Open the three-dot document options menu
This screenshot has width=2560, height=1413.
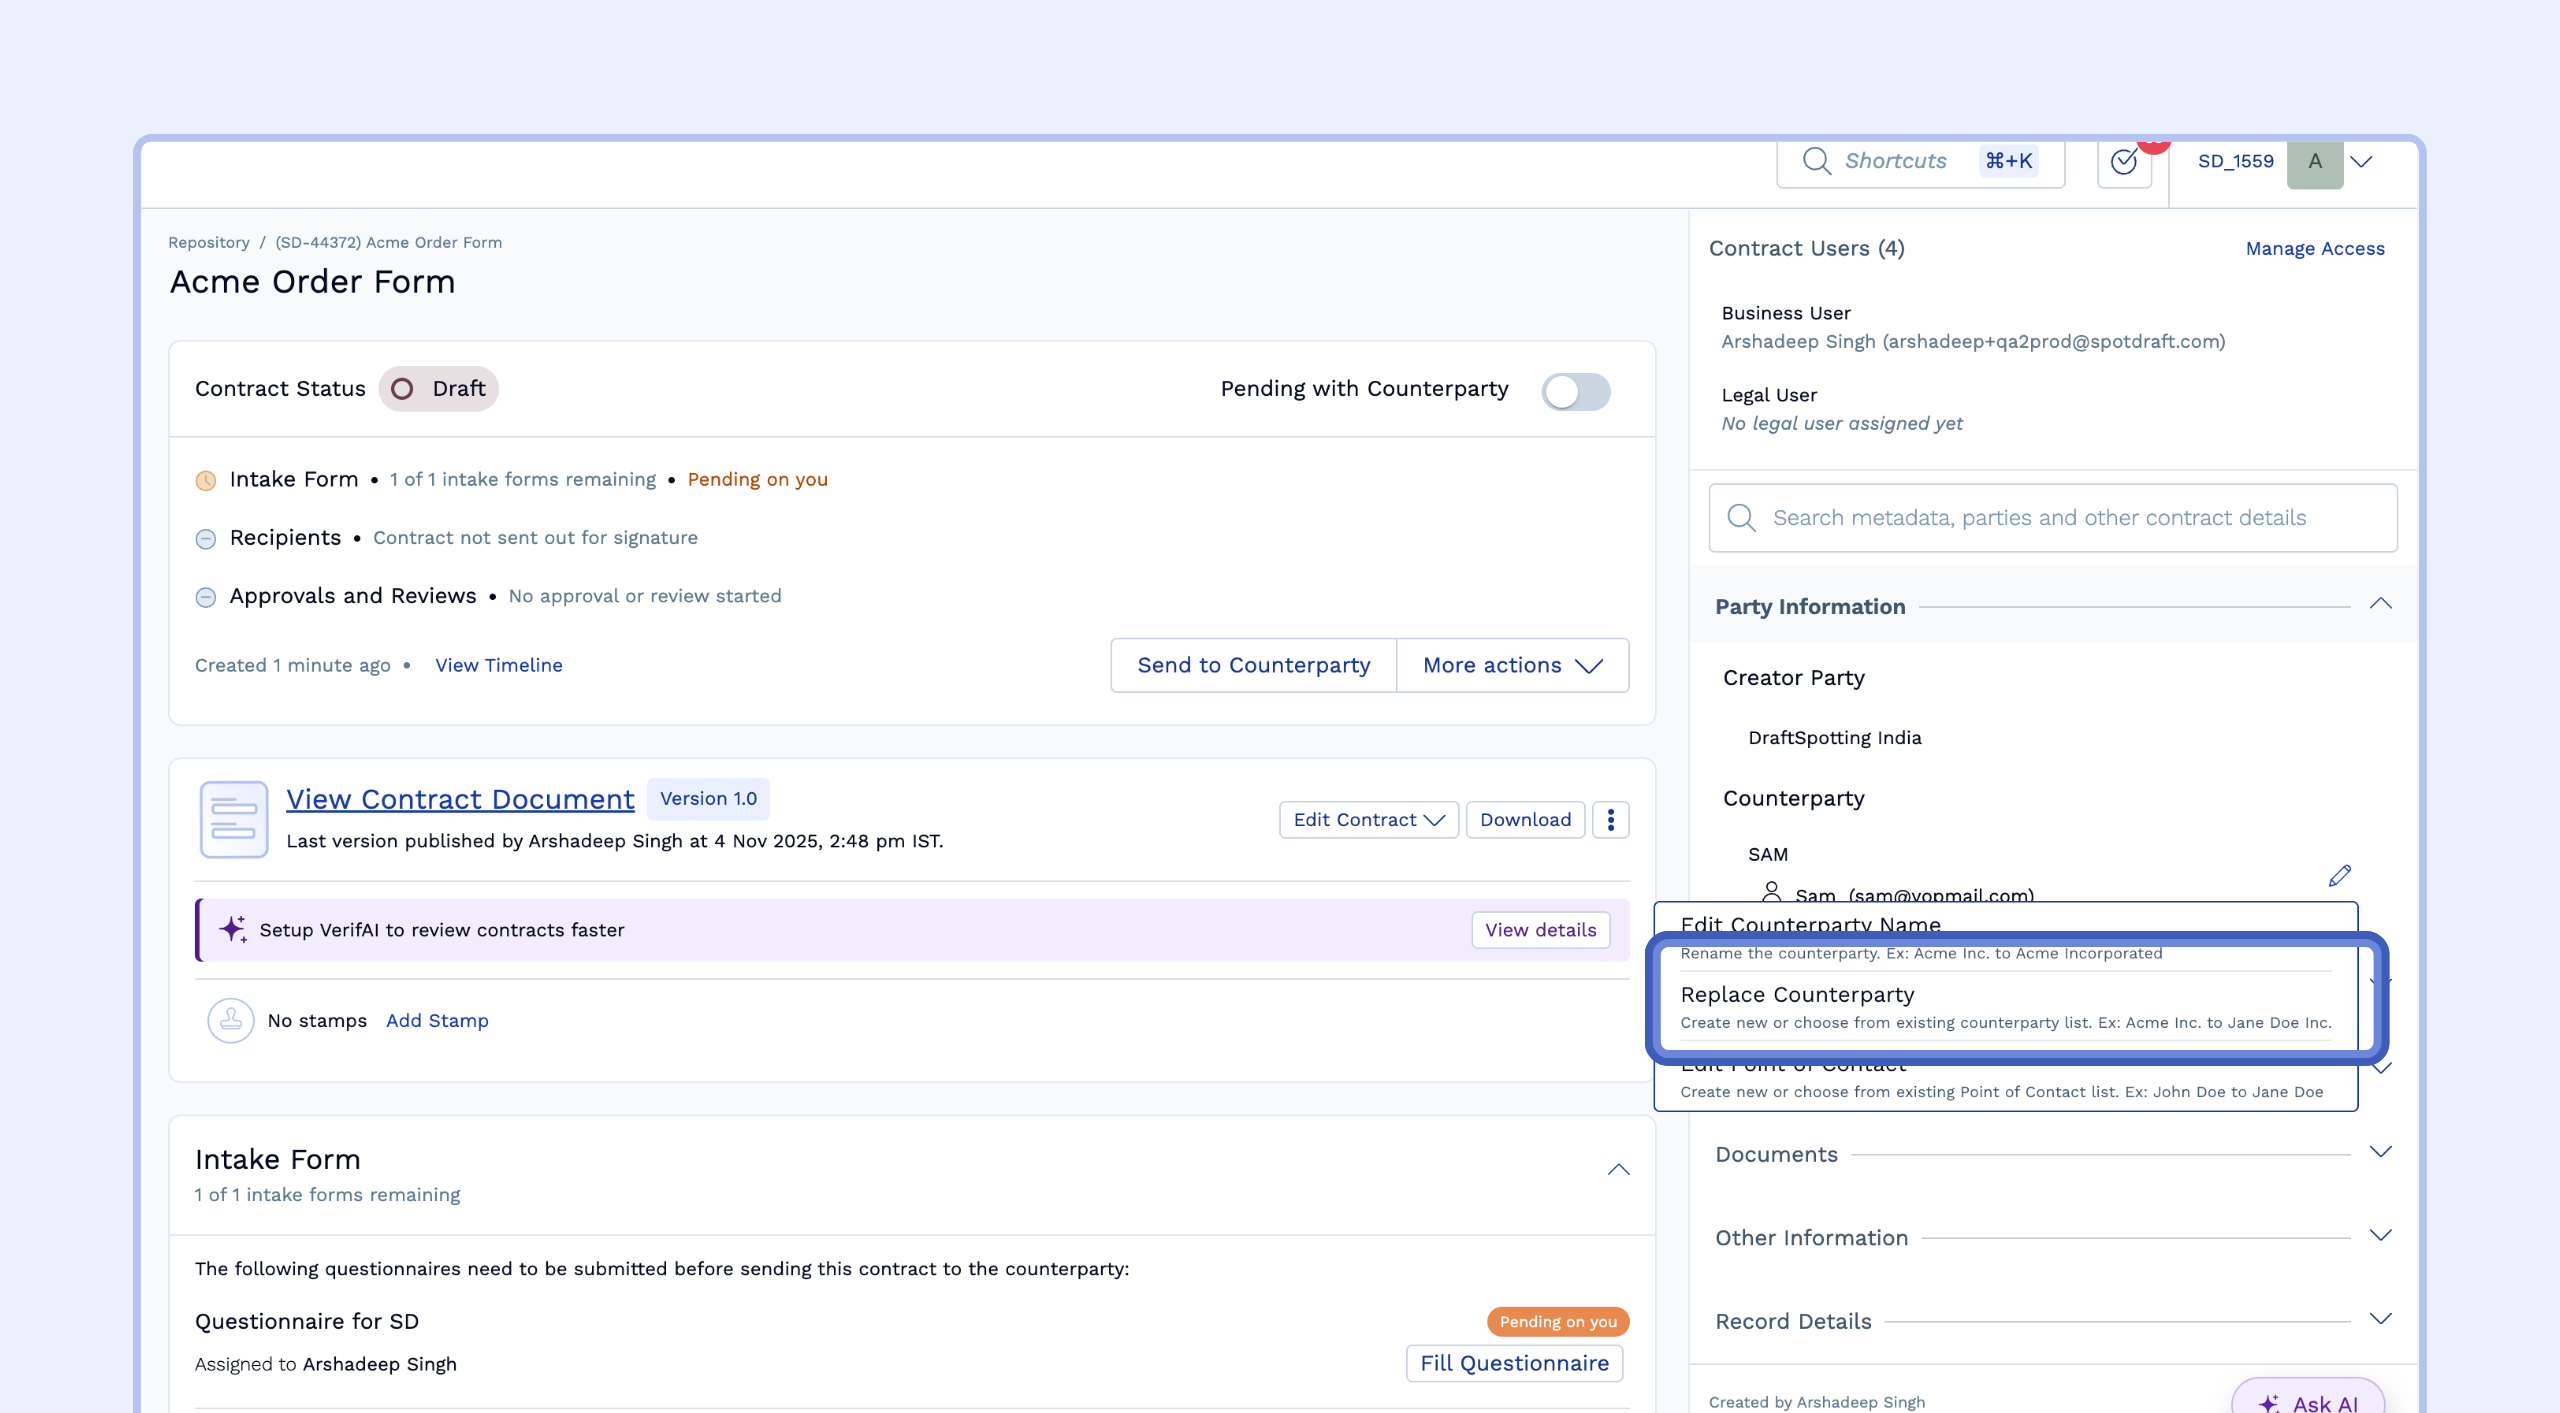(1610, 820)
